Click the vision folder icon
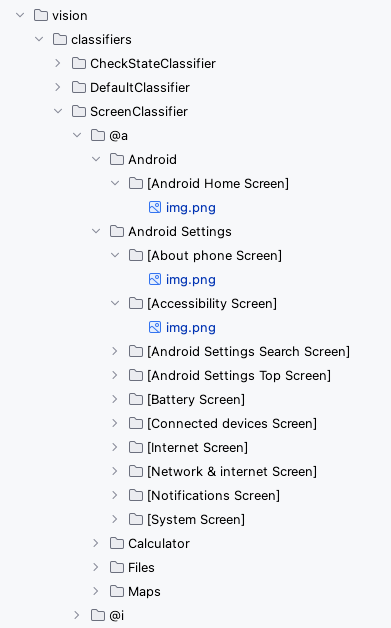The height and width of the screenshot is (628, 391). pyautogui.click(x=41, y=15)
